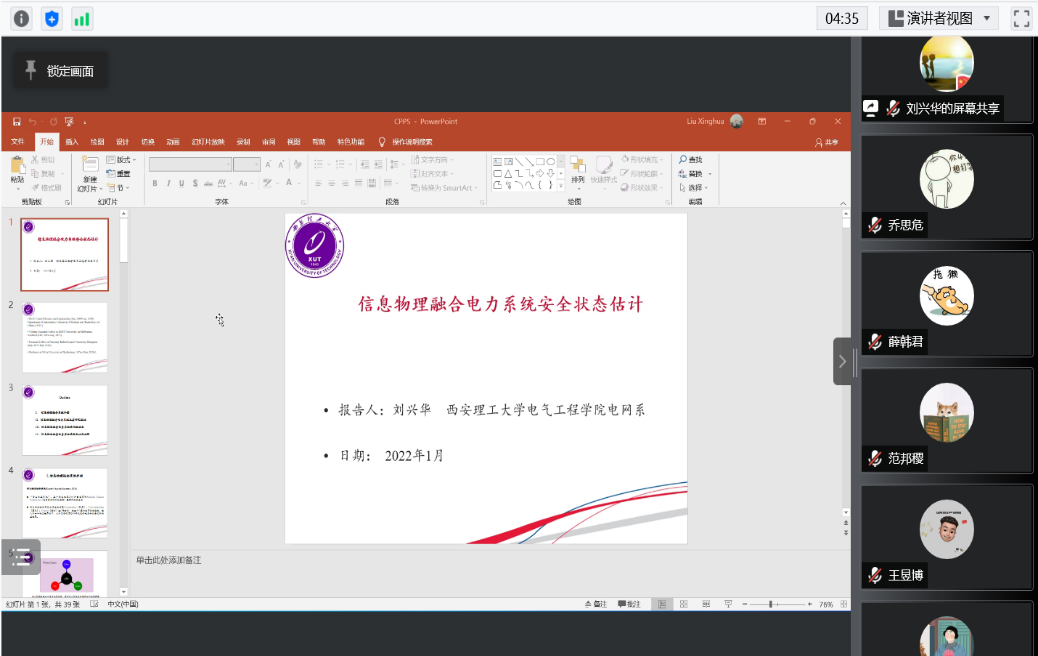
Task: Click the blue security shield icon
Action: (x=51, y=18)
